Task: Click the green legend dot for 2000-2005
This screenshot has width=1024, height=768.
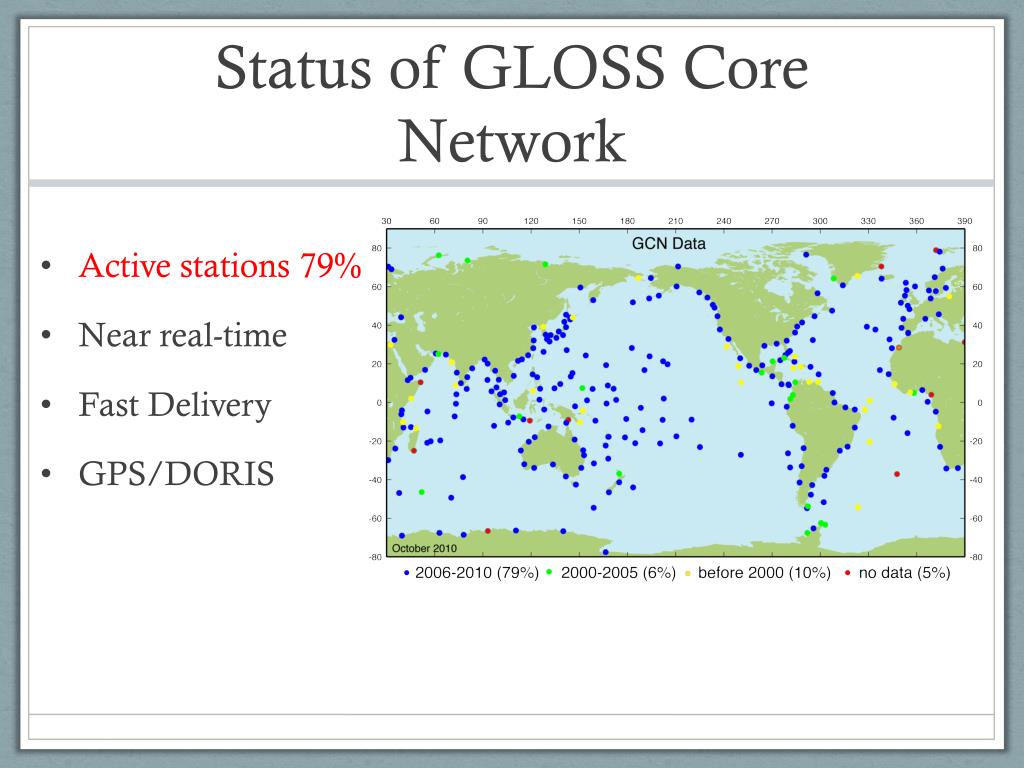Action: click(x=549, y=573)
